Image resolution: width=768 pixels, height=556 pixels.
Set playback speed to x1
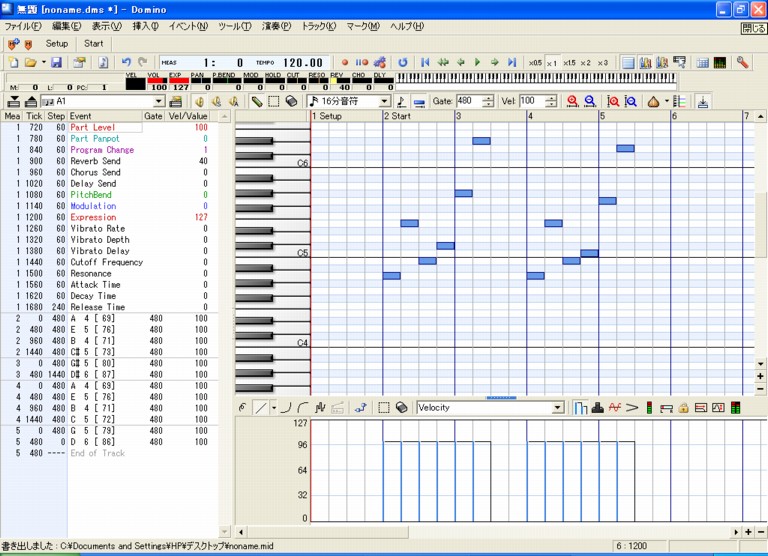pyautogui.click(x=552, y=63)
